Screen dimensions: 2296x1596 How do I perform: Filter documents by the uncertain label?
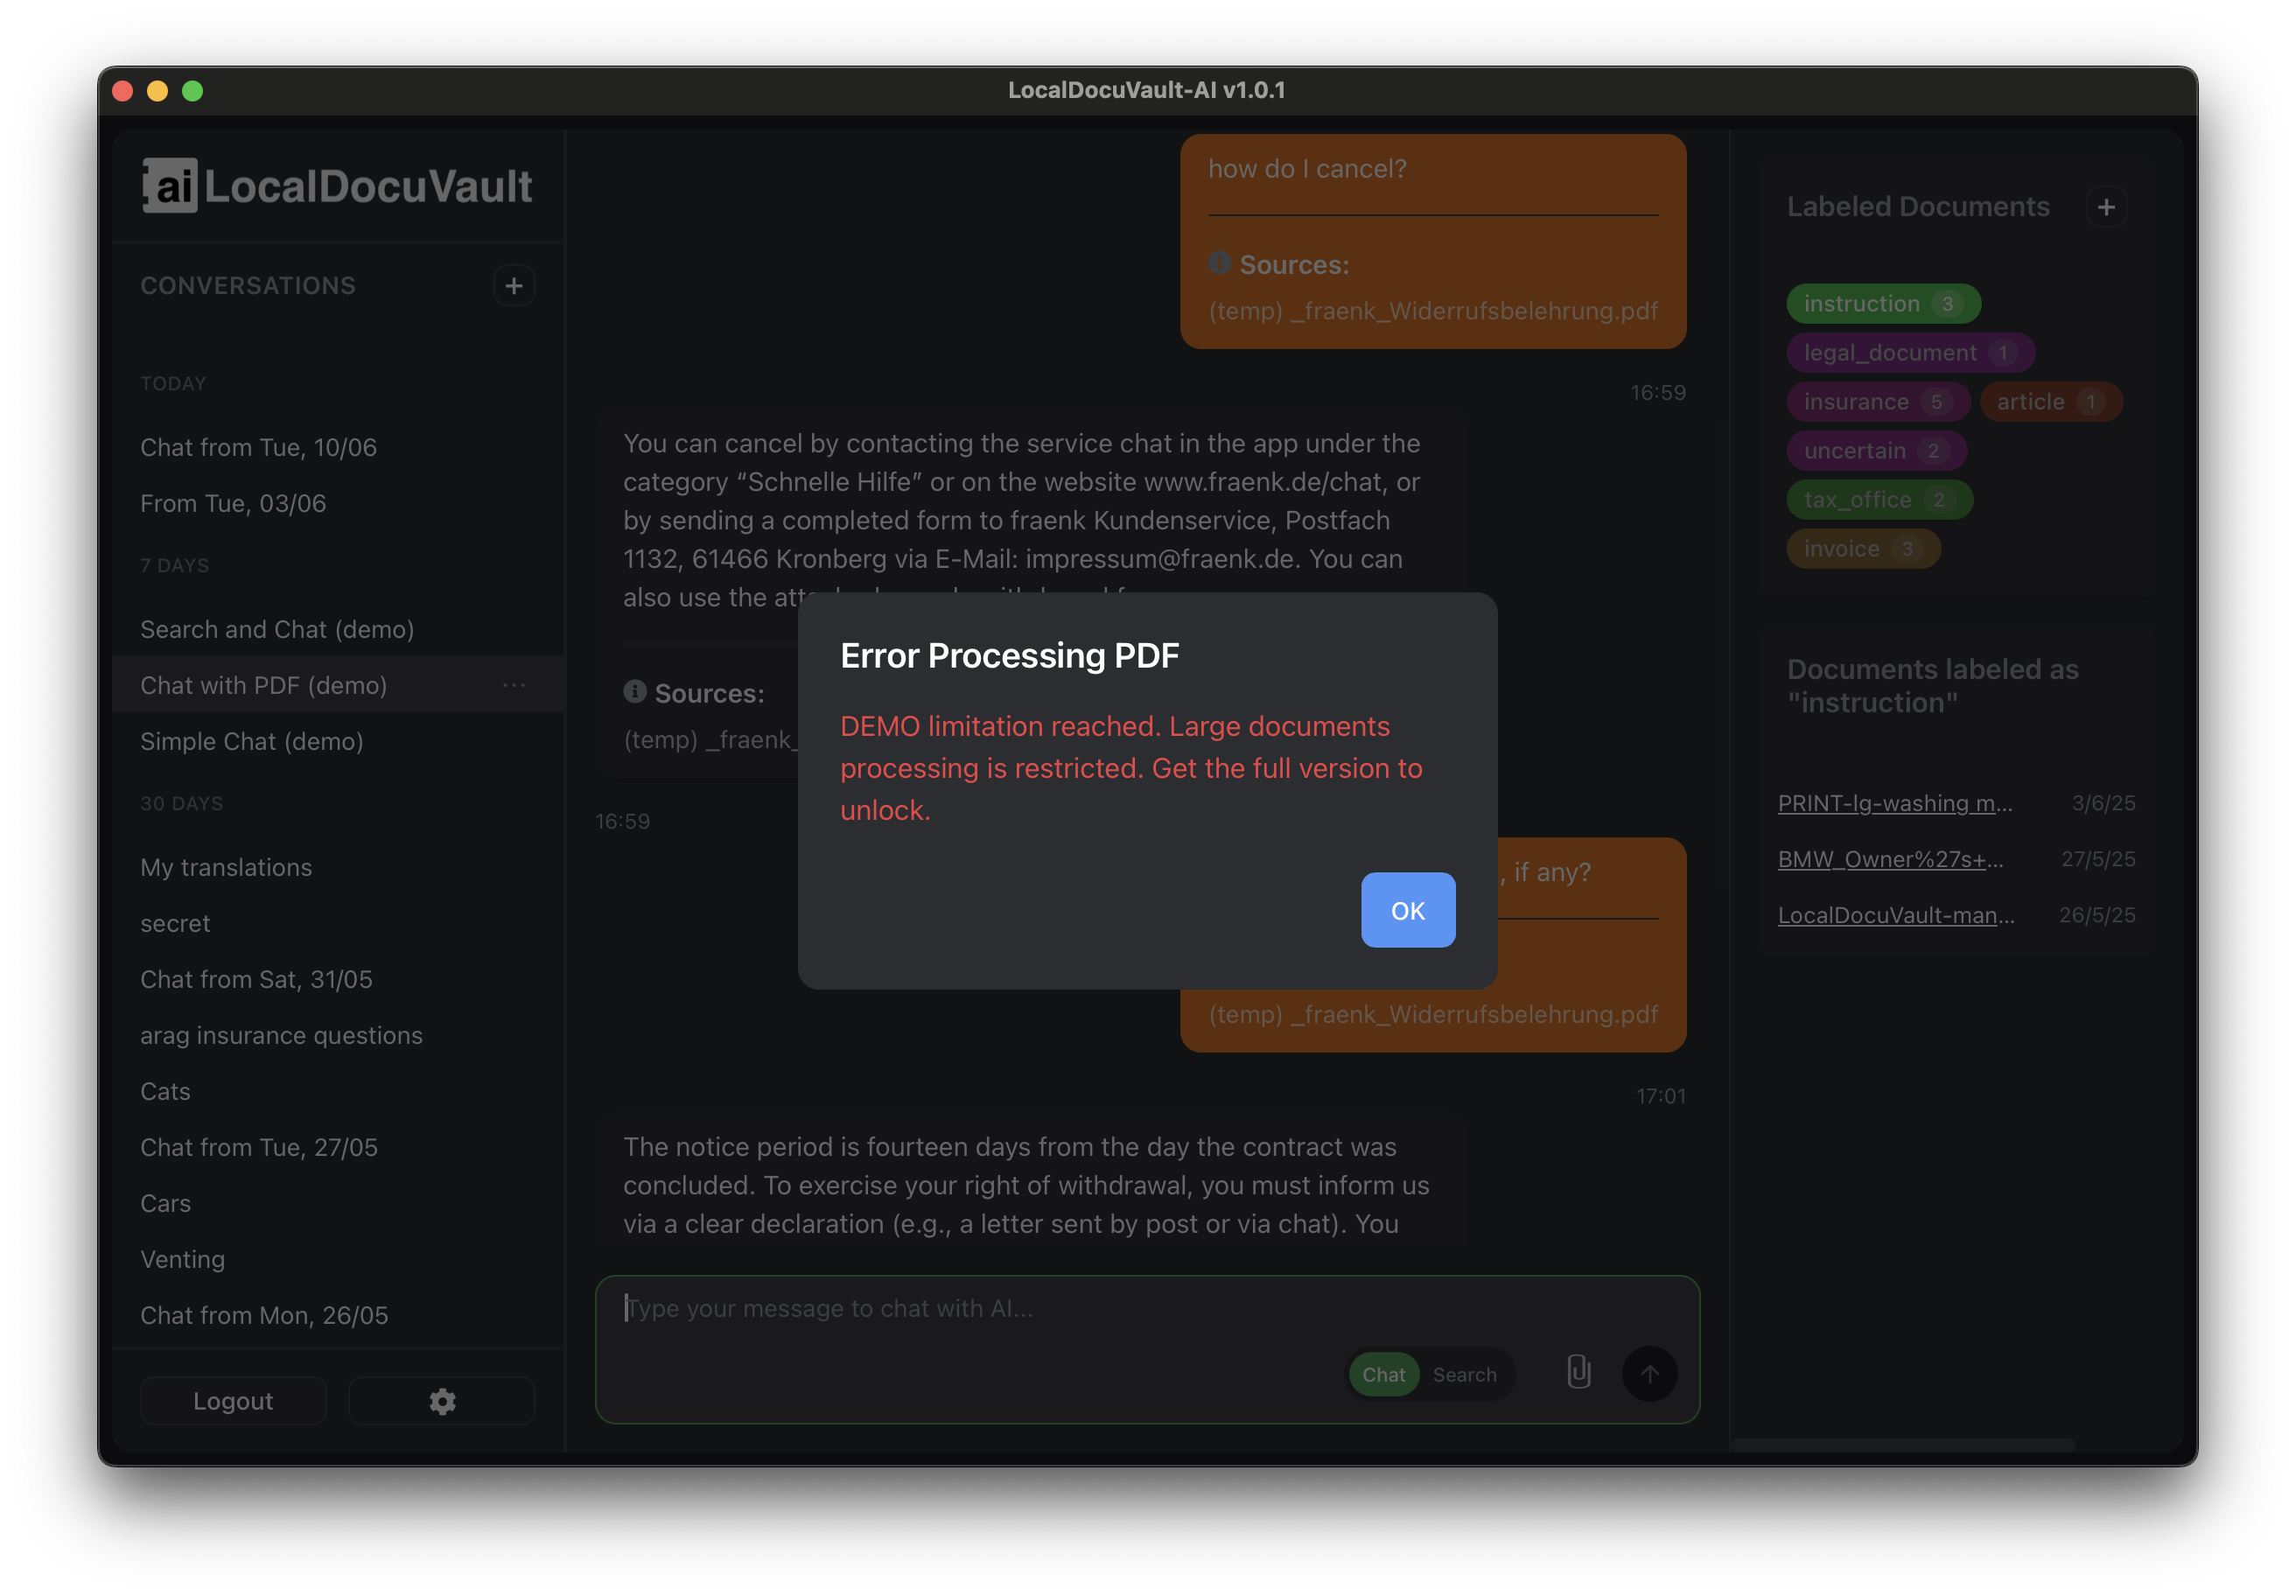tap(1876, 451)
